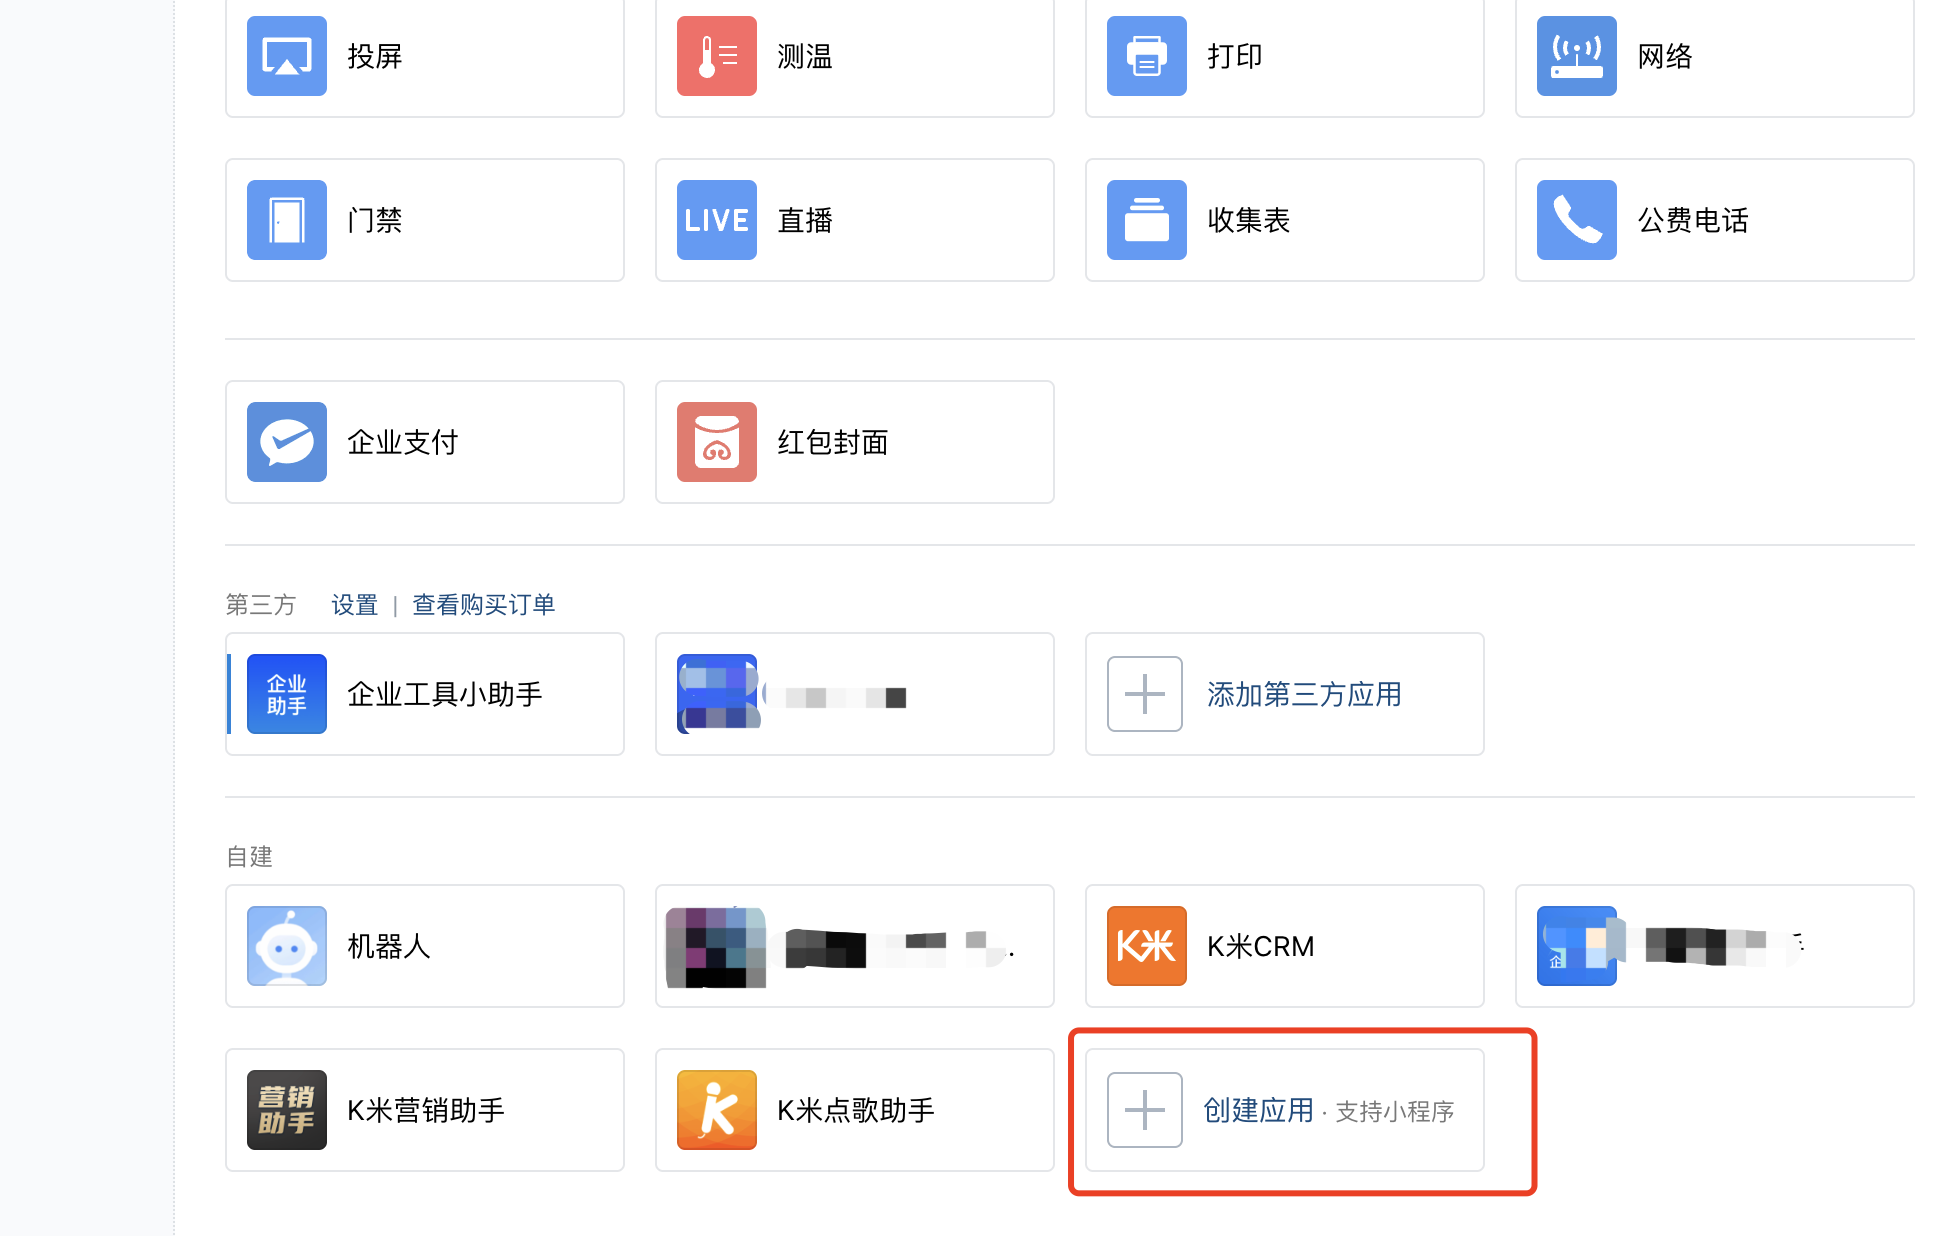Open the K米点歌助手 app tile
1948x1236 pixels.
pos(854,1110)
